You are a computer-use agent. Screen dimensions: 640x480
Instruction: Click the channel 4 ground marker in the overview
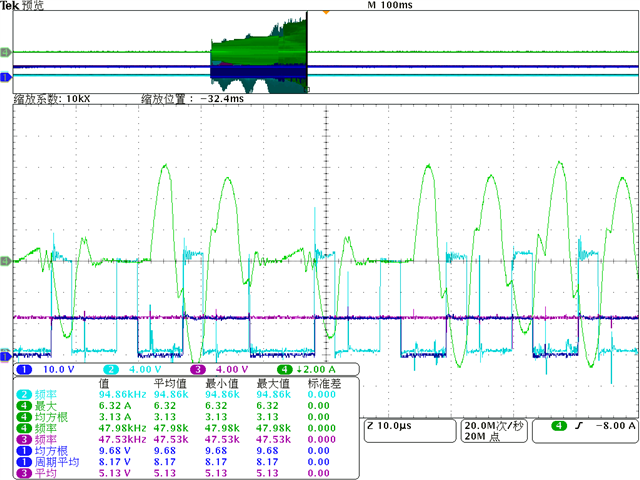(x=6, y=52)
